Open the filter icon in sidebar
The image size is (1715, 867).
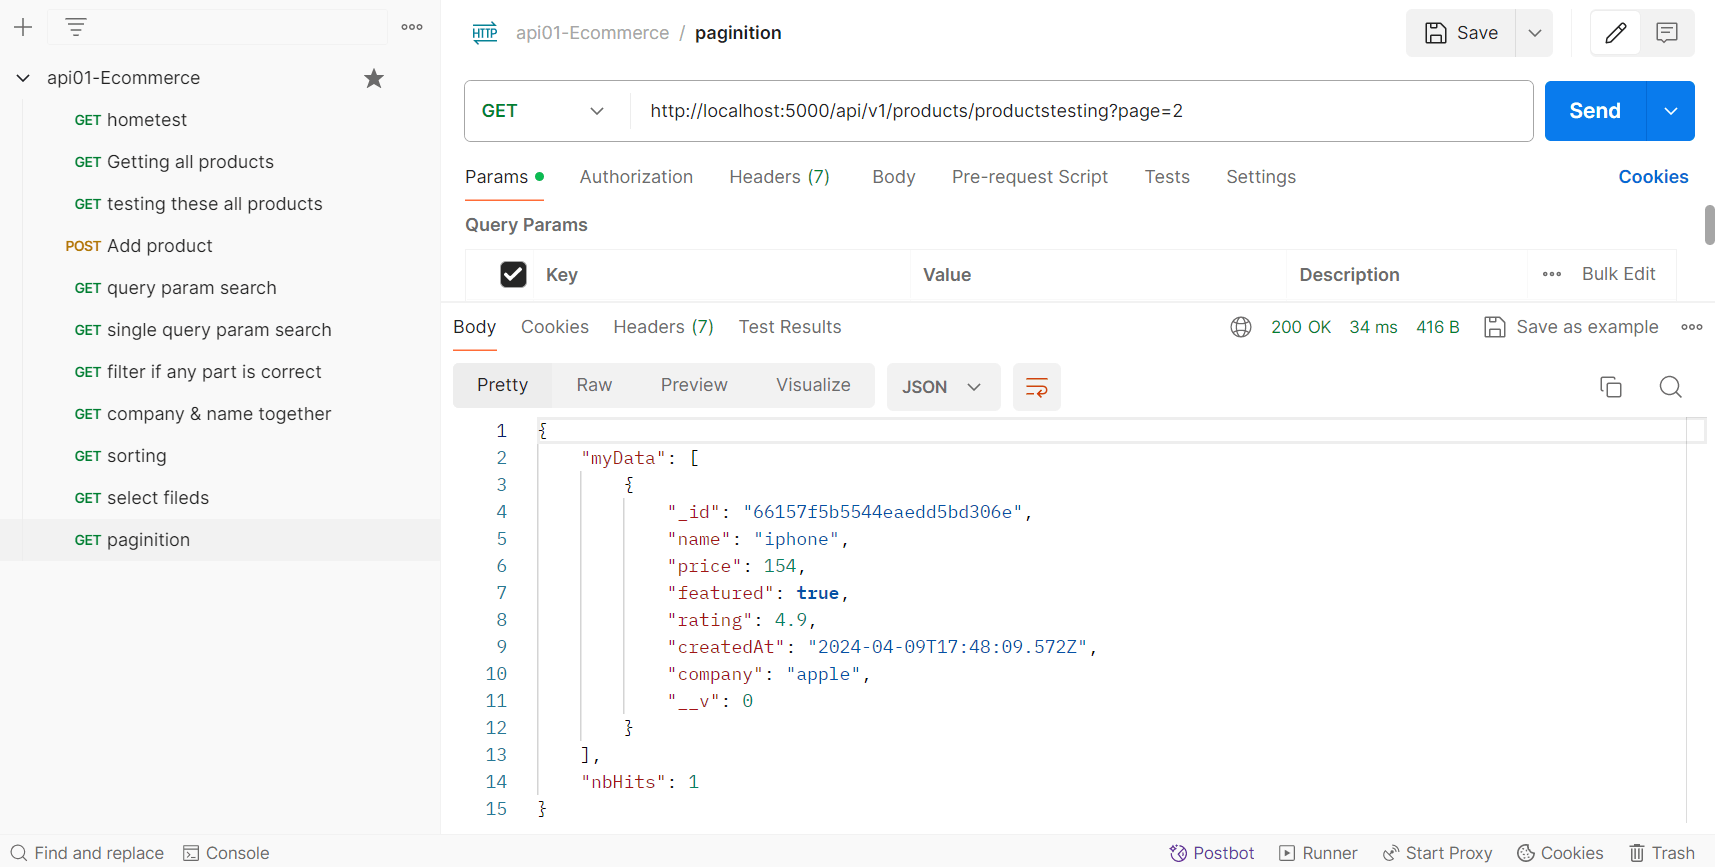(76, 27)
